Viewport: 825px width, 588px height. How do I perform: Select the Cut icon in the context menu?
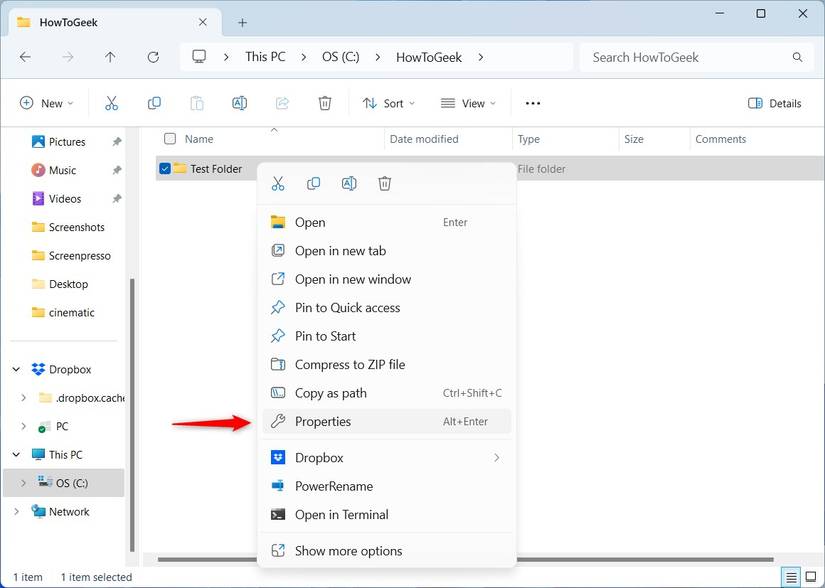(x=278, y=183)
